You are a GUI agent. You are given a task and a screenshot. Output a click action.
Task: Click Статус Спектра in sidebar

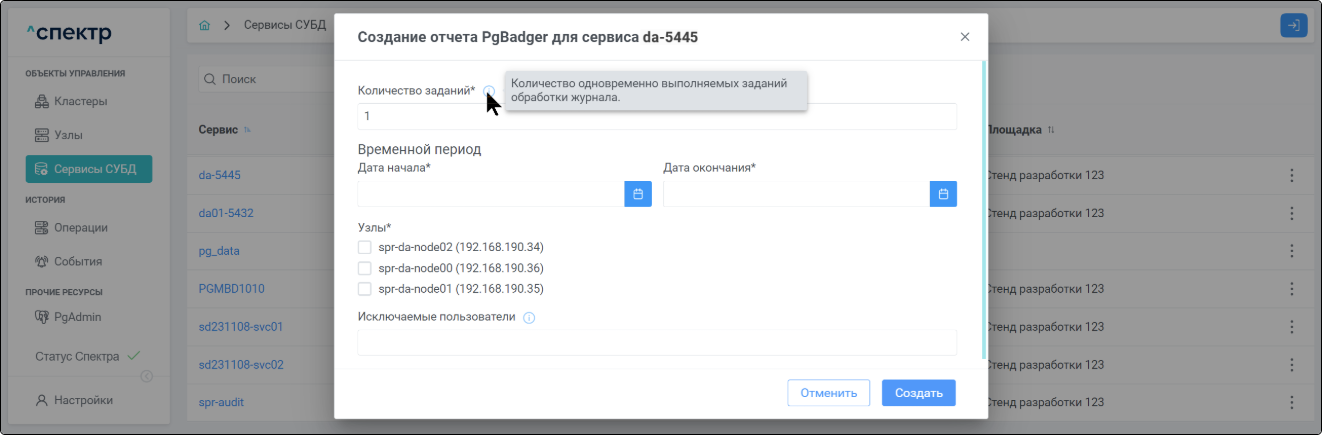[x=88, y=356]
